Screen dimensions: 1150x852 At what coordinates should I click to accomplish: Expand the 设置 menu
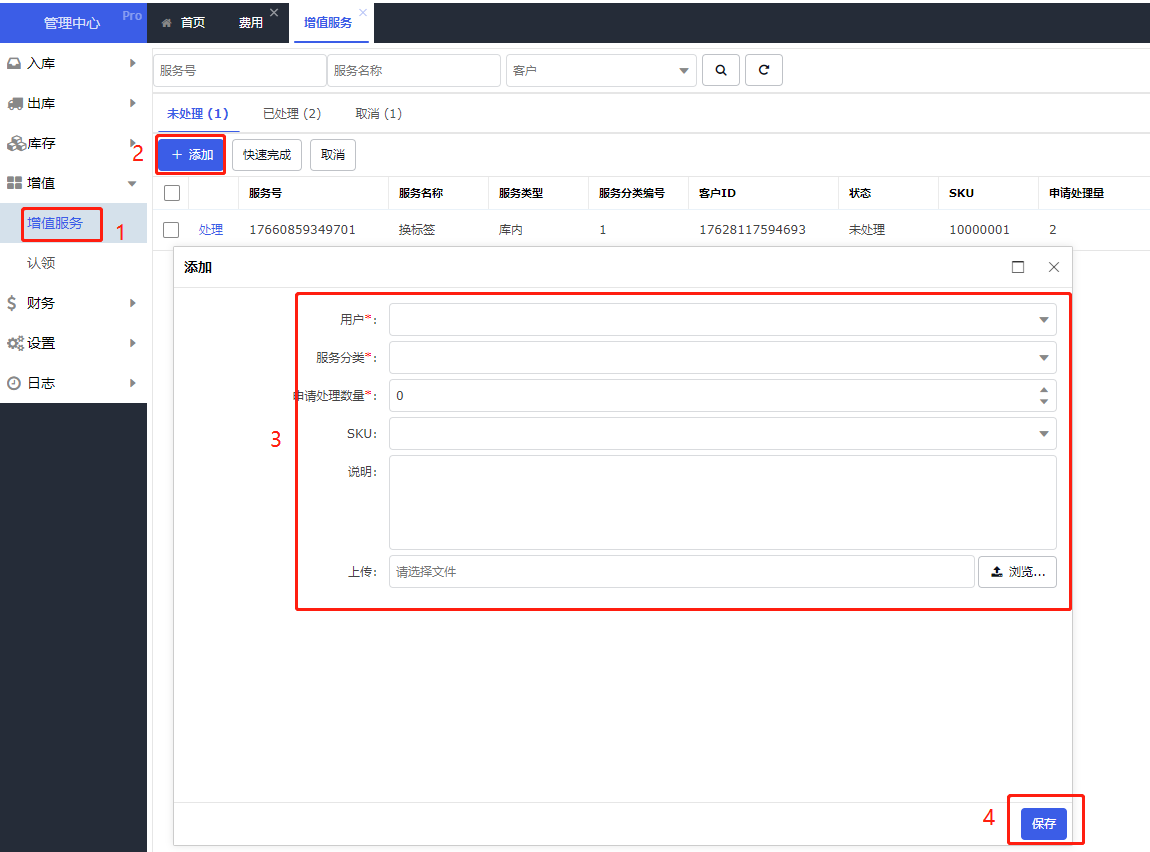(133, 343)
